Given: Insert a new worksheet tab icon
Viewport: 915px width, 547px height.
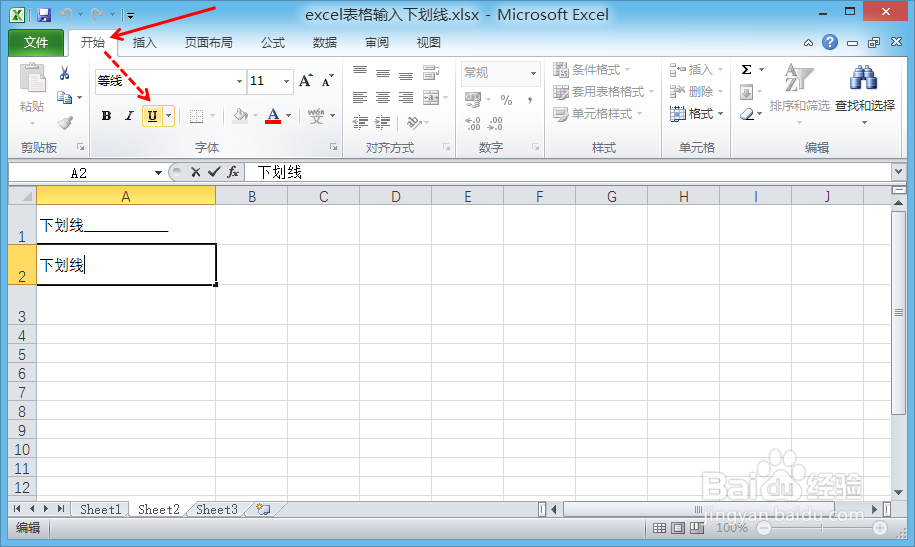Looking at the screenshot, I should (263, 509).
